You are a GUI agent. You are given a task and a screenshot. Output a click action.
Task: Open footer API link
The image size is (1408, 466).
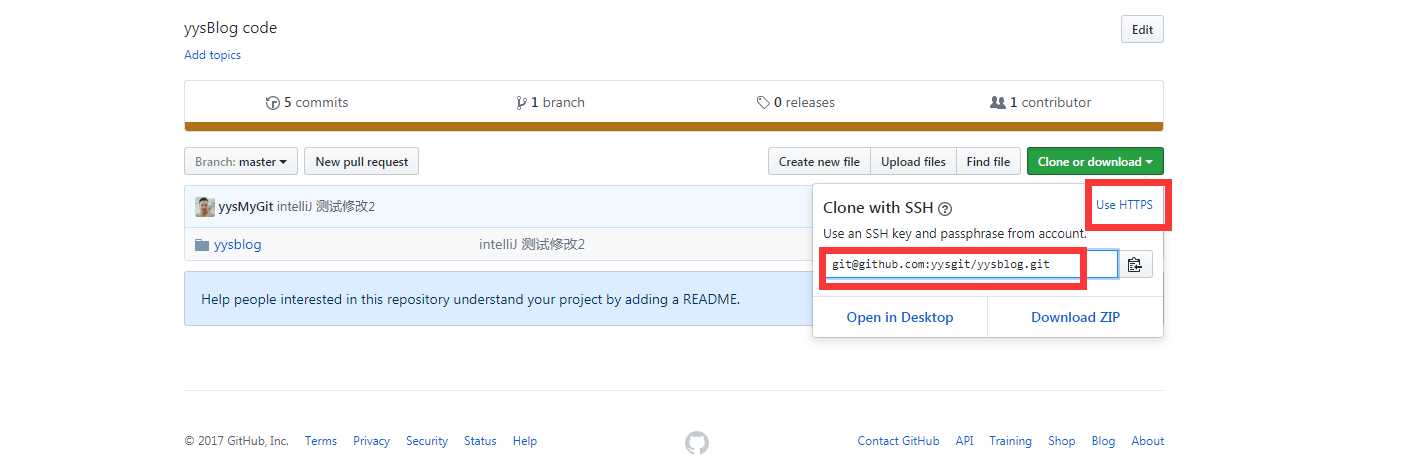[964, 441]
